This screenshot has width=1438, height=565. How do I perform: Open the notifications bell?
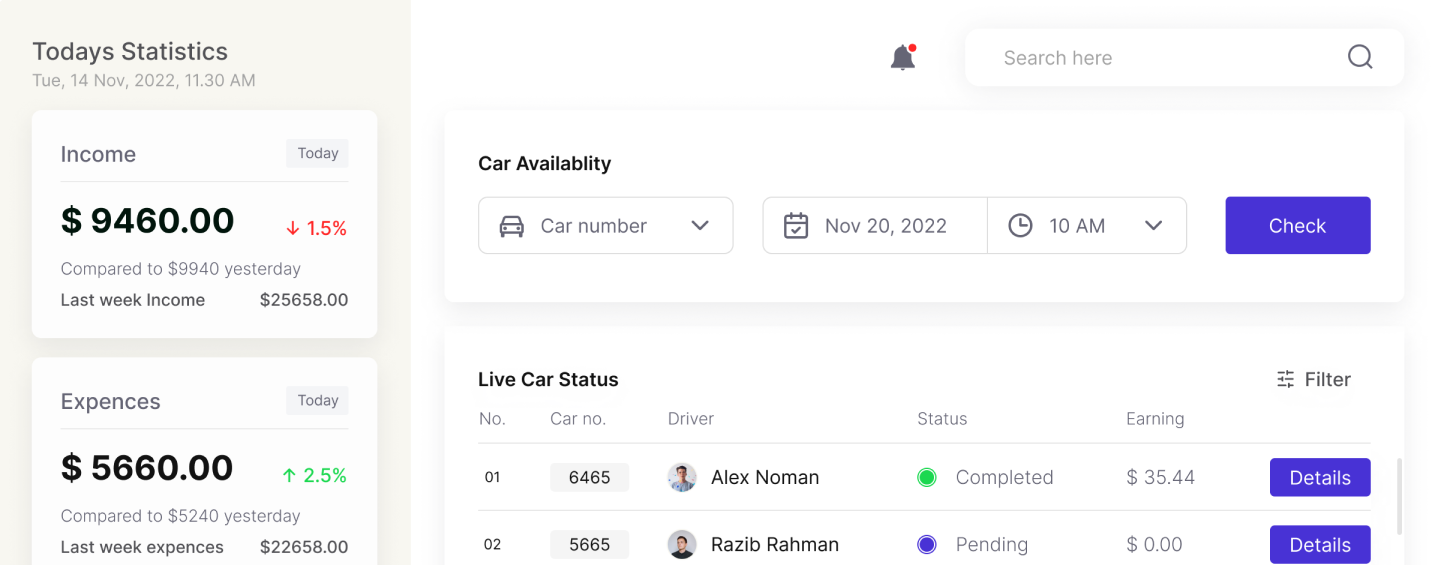(903, 58)
